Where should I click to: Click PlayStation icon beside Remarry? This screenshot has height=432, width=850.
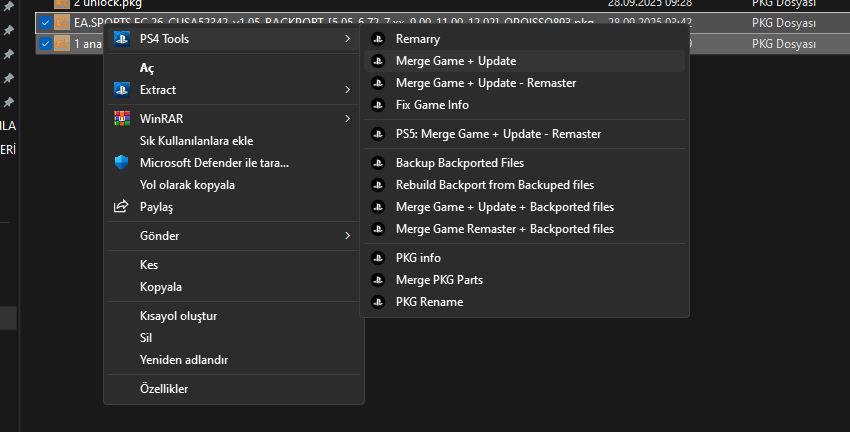pyautogui.click(x=377, y=39)
